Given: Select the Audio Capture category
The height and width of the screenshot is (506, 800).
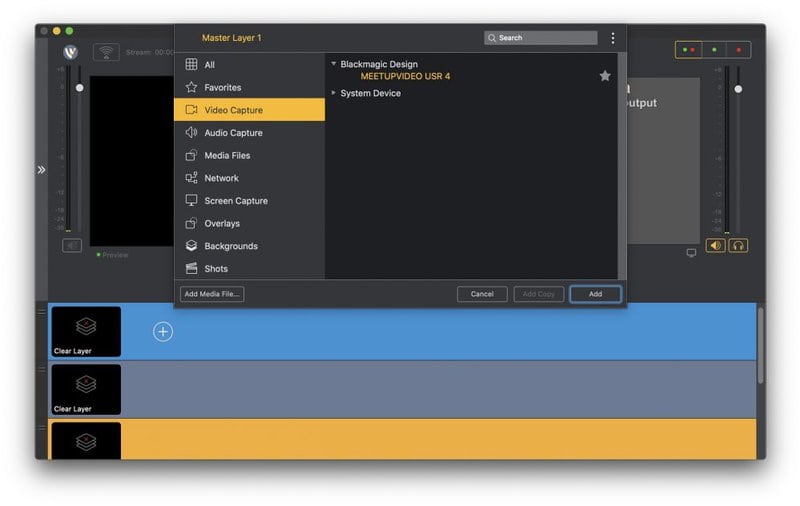Looking at the screenshot, I should click(233, 133).
